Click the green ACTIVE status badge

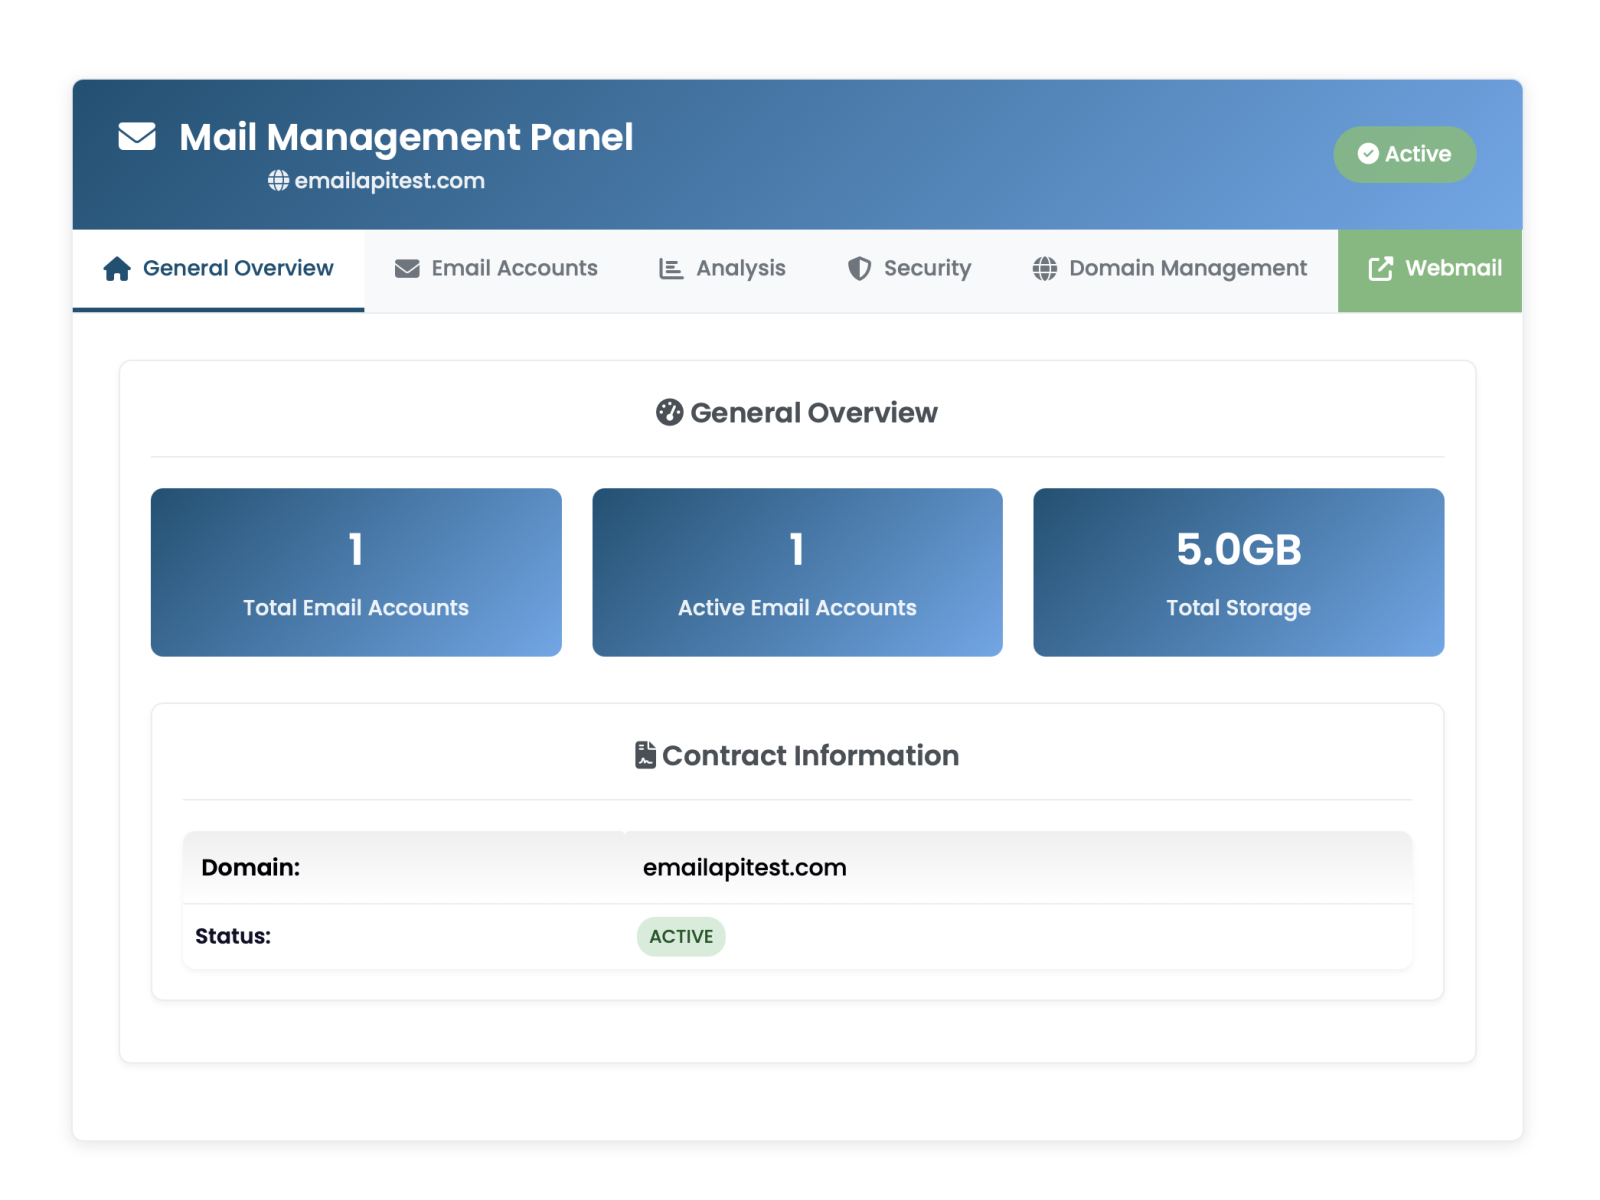681,937
